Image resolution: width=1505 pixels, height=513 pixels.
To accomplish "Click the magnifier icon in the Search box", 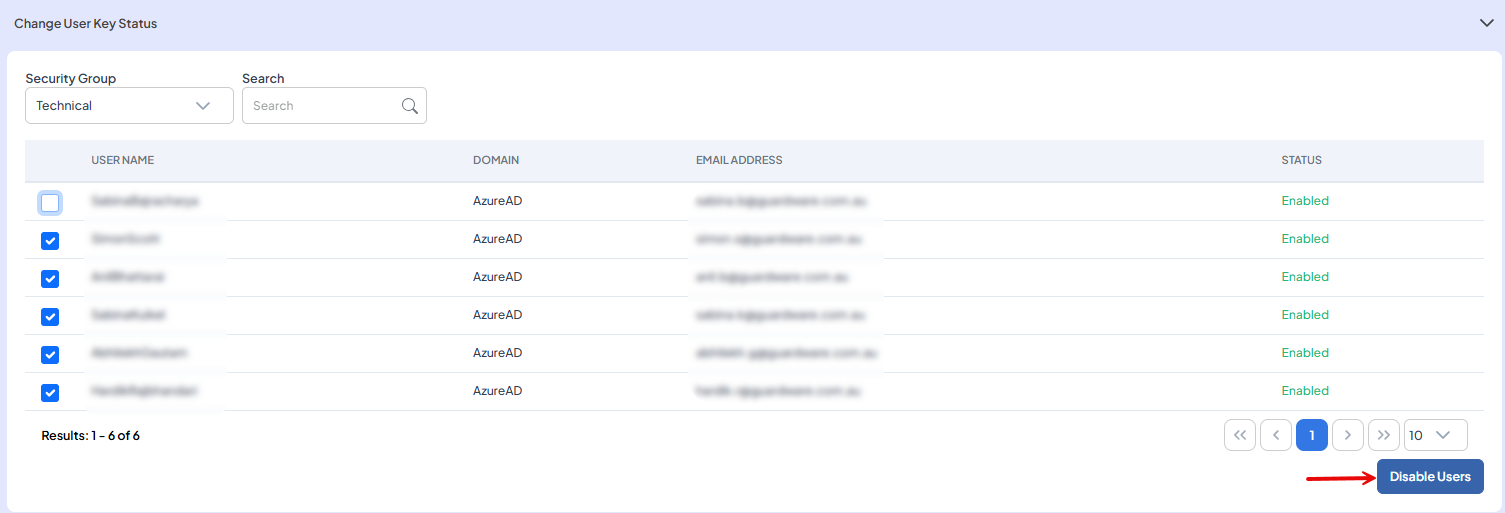I will (410, 106).
